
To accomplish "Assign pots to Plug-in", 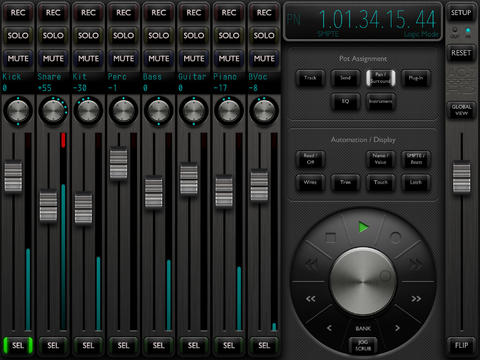I will click(416, 78).
